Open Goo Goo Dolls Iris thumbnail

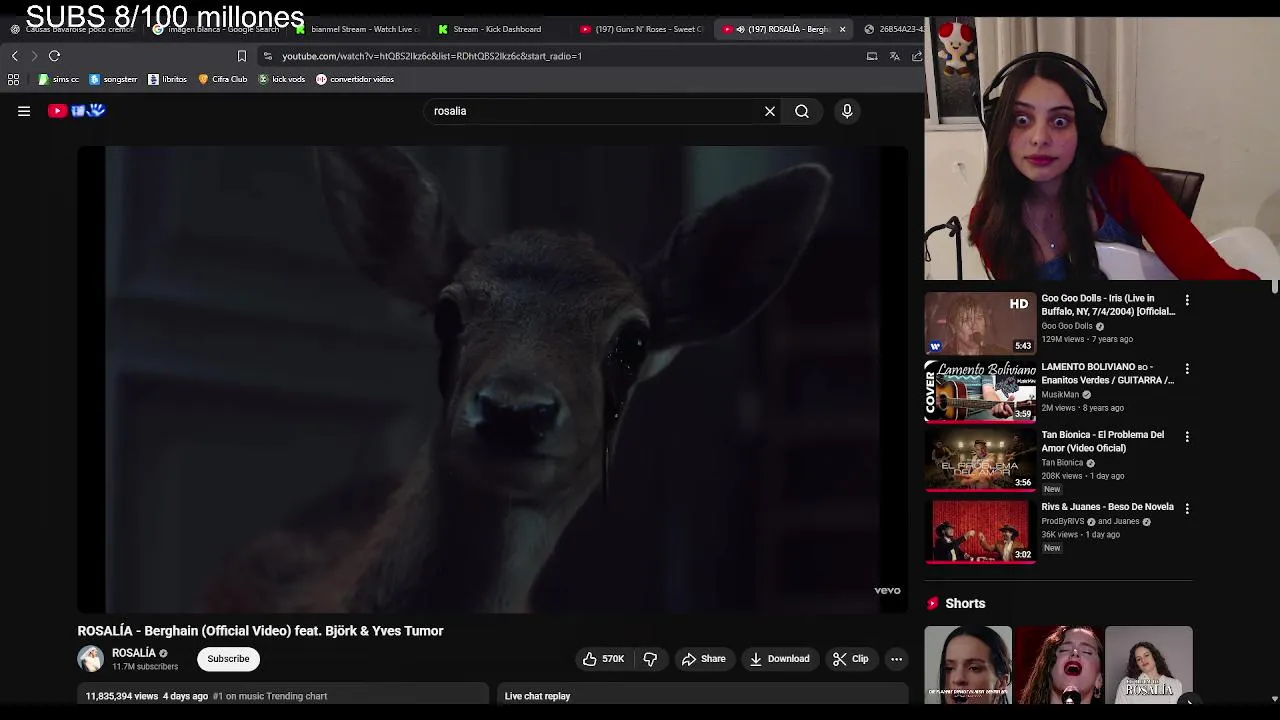(980, 323)
